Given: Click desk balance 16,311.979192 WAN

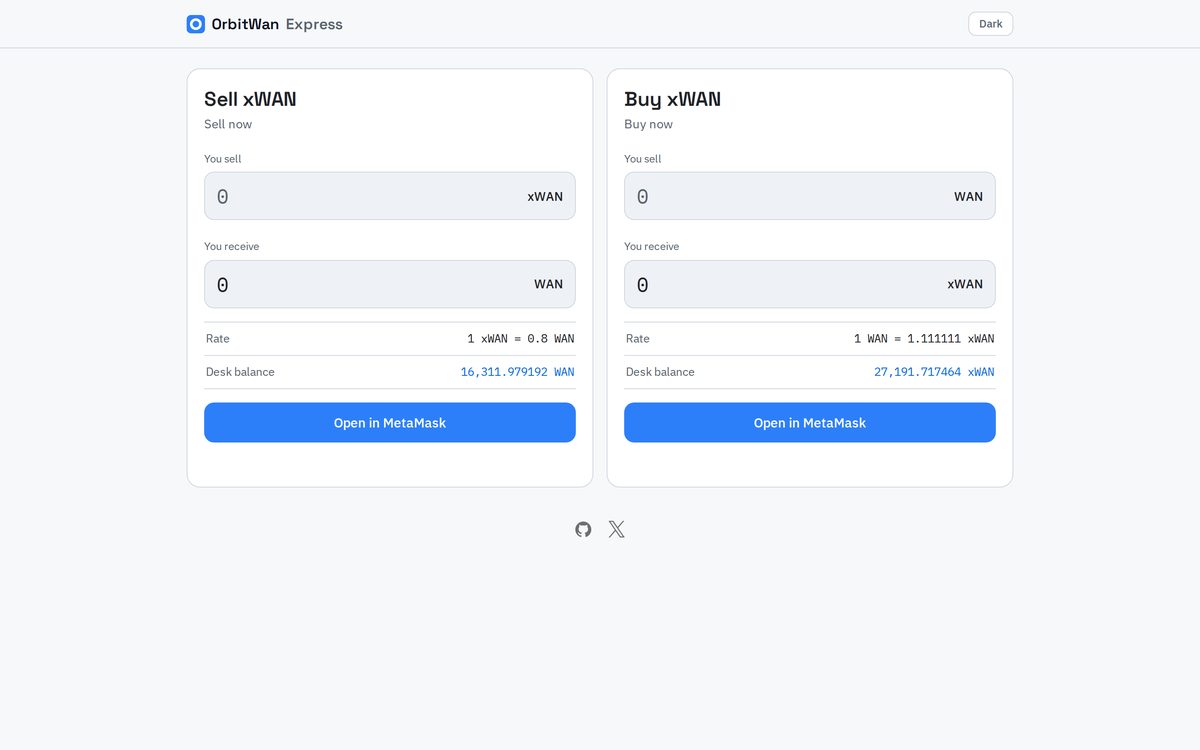Looking at the screenshot, I should click(517, 372).
